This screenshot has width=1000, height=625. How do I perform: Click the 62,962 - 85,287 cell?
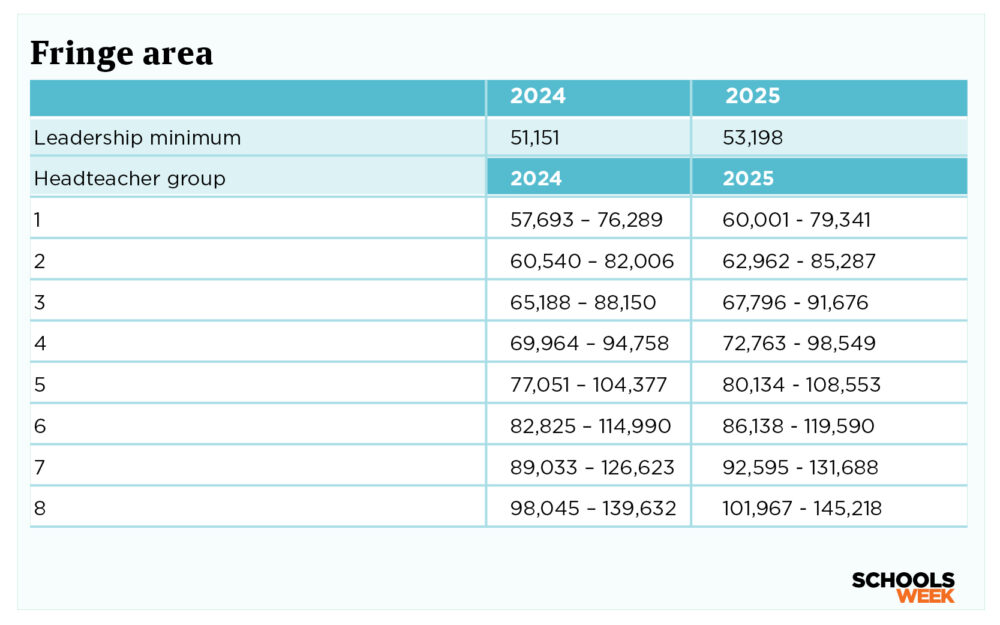799,261
